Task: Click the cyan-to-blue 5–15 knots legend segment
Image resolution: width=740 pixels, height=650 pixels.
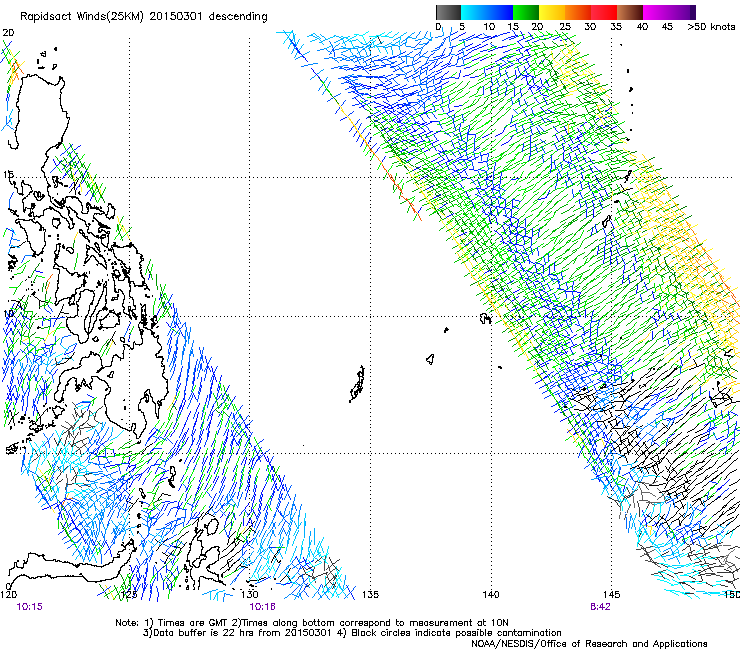Action: pyautogui.click(x=487, y=12)
